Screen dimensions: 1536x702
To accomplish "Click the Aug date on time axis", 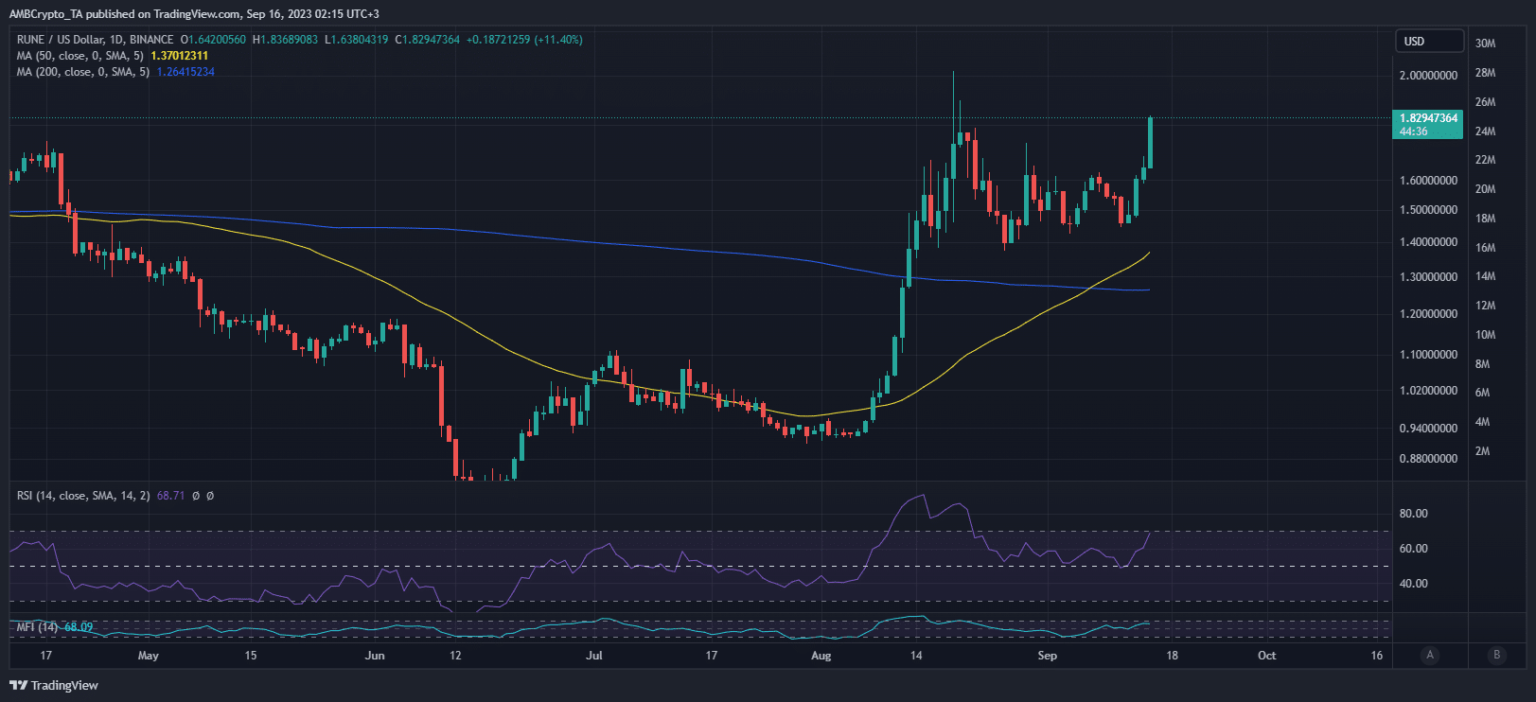I will [x=820, y=656].
